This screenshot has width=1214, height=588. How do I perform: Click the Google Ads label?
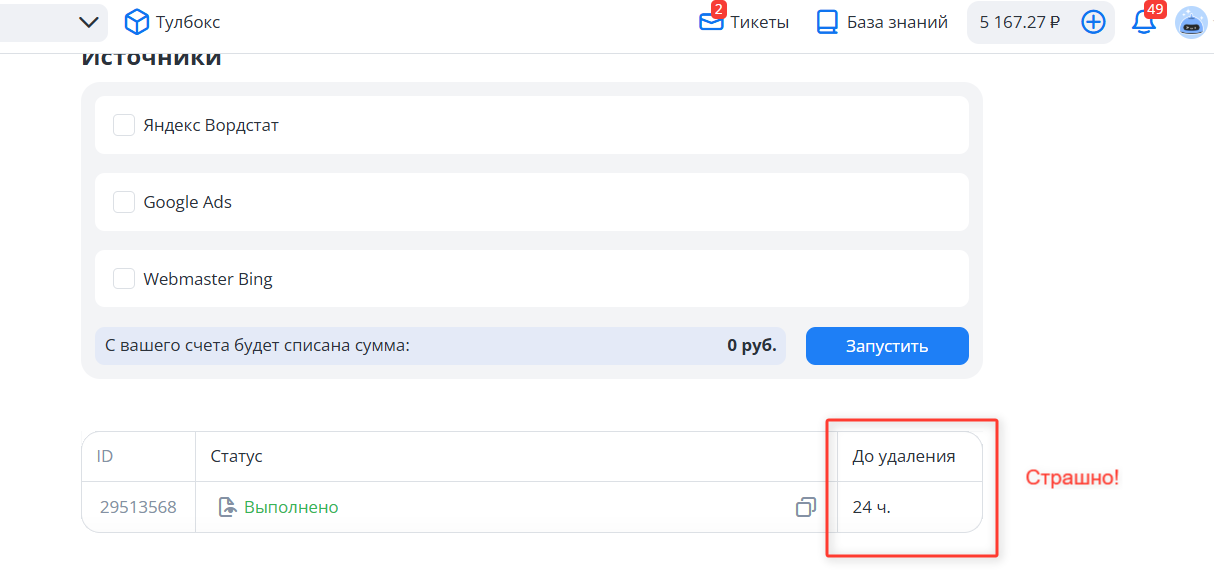point(188,202)
